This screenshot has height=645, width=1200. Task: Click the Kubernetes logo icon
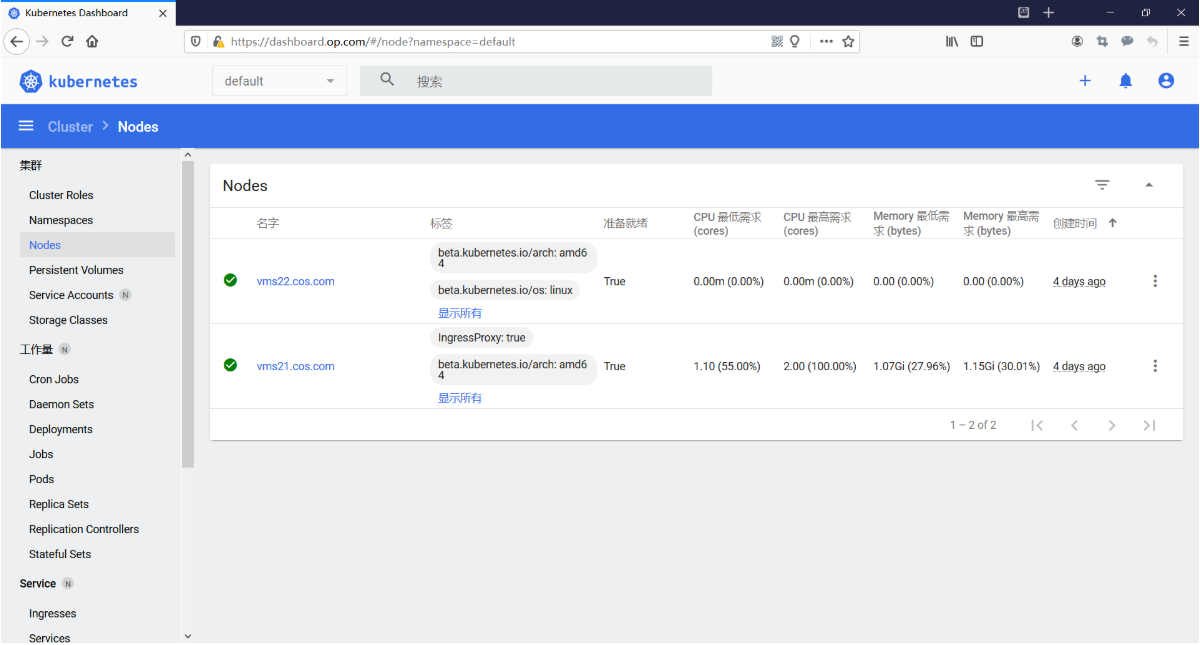pyautogui.click(x=31, y=81)
